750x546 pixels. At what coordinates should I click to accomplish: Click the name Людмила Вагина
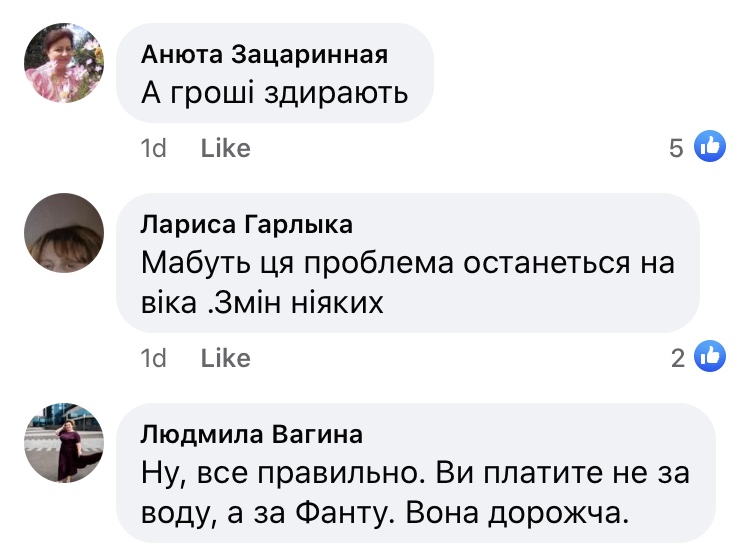tap(251, 434)
